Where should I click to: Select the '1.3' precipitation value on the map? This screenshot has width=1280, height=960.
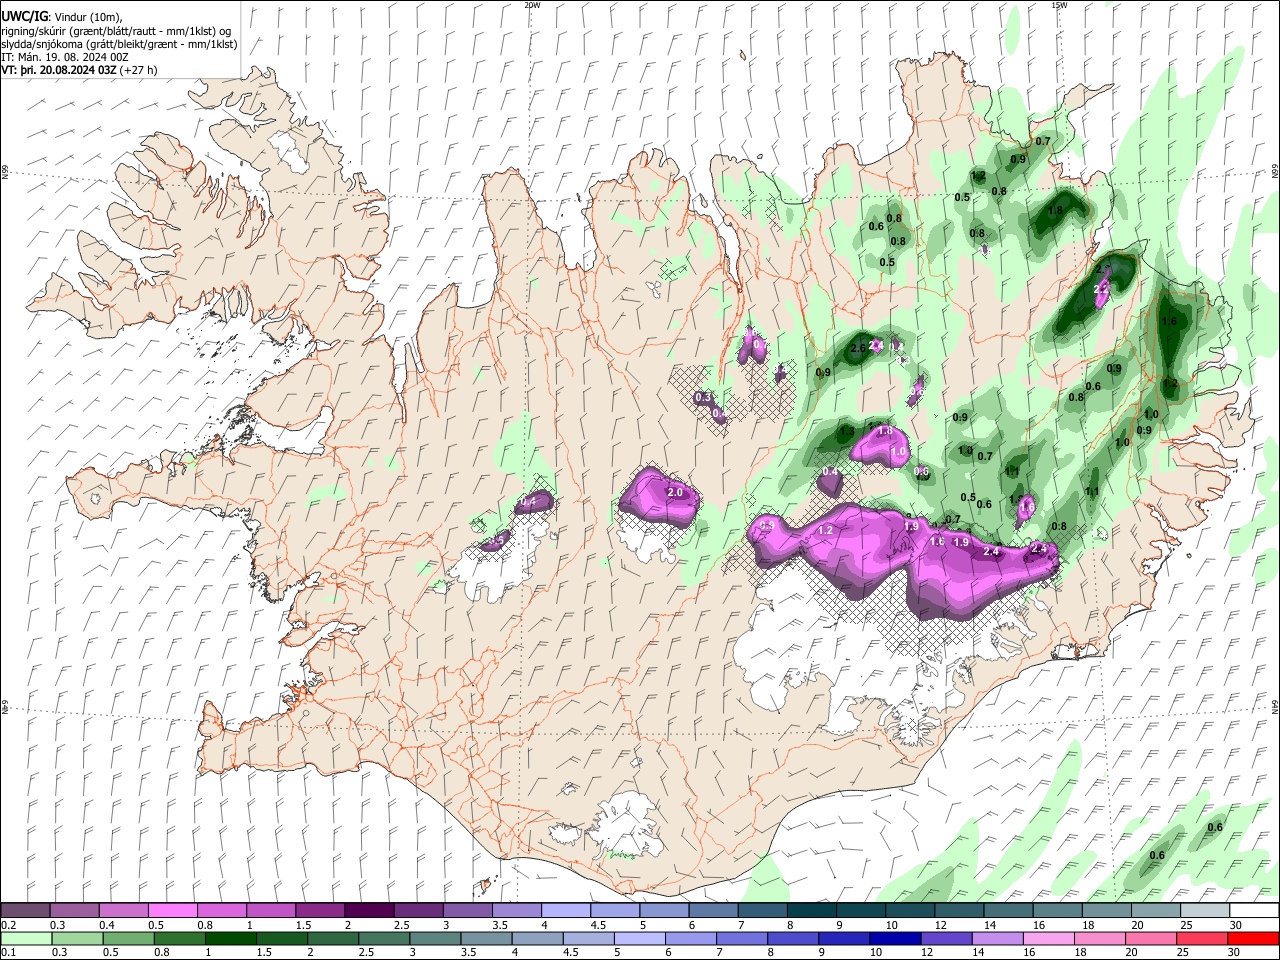click(847, 432)
